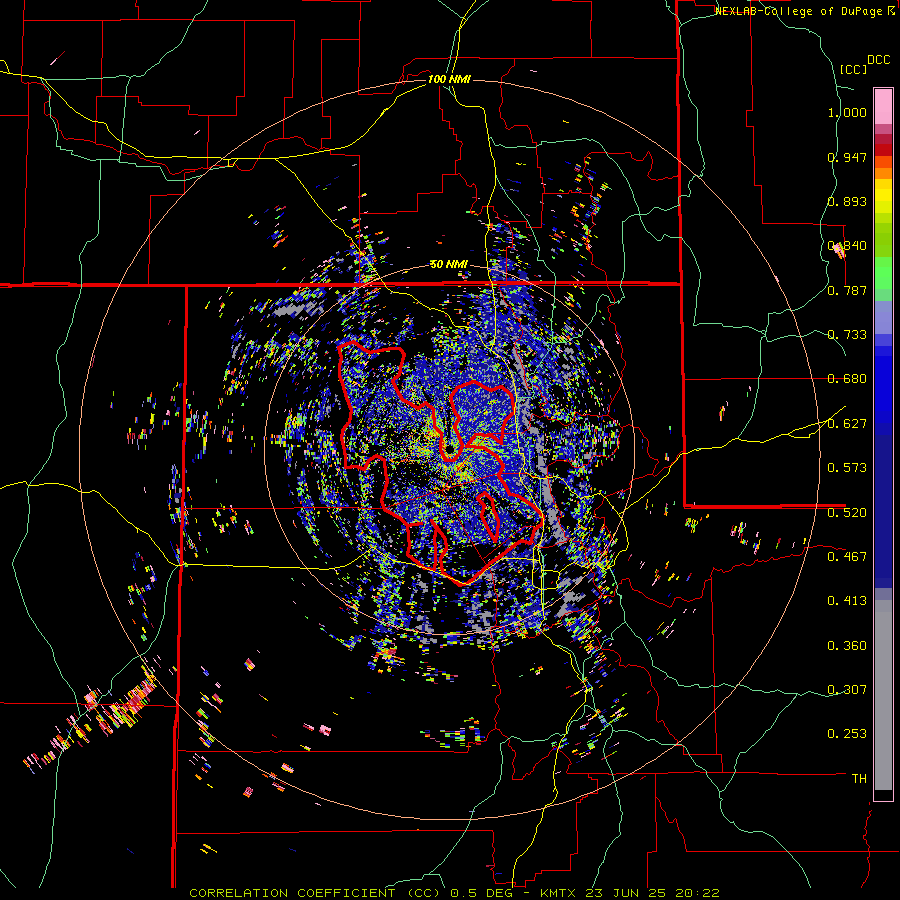Screen dimensions: 900x900
Task: Click the TH threshold label
Action: coord(859,779)
